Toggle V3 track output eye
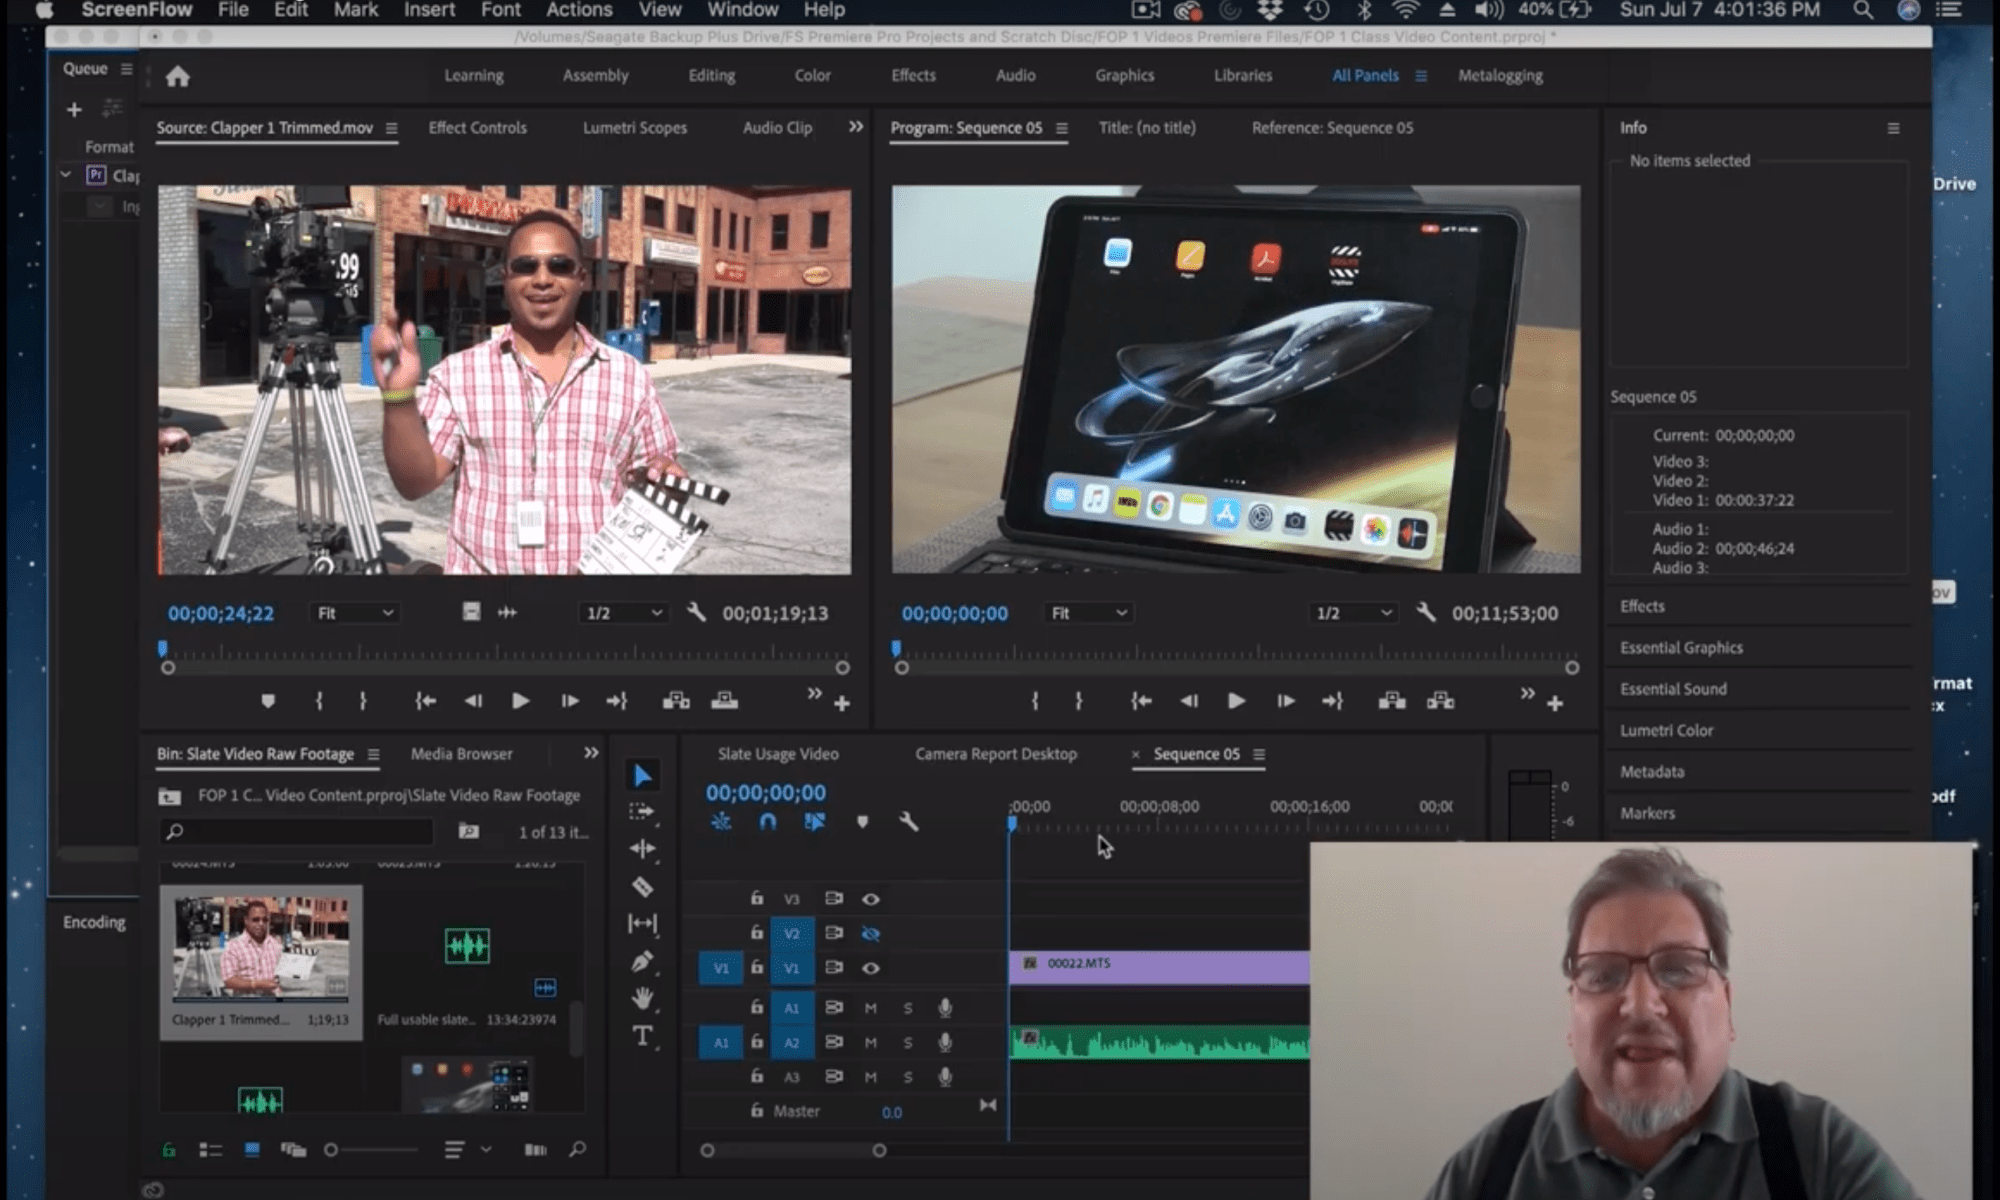This screenshot has width=2000, height=1200. (x=871, y=899)
